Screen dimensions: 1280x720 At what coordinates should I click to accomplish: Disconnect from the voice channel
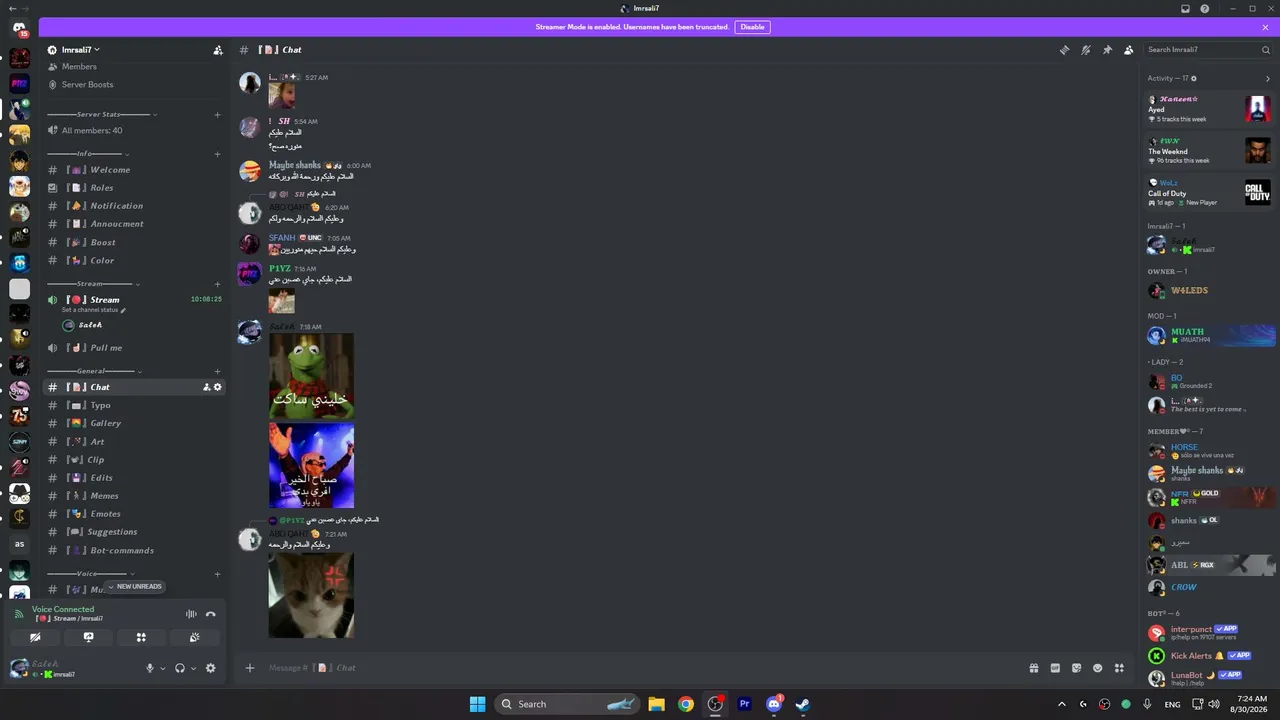[x=210, y=614]
